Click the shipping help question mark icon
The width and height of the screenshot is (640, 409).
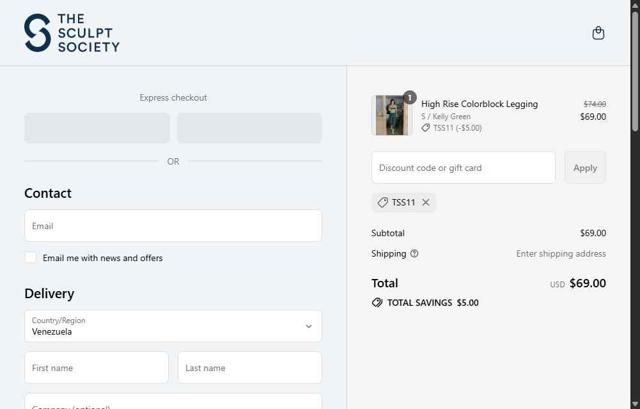point(414,254)
